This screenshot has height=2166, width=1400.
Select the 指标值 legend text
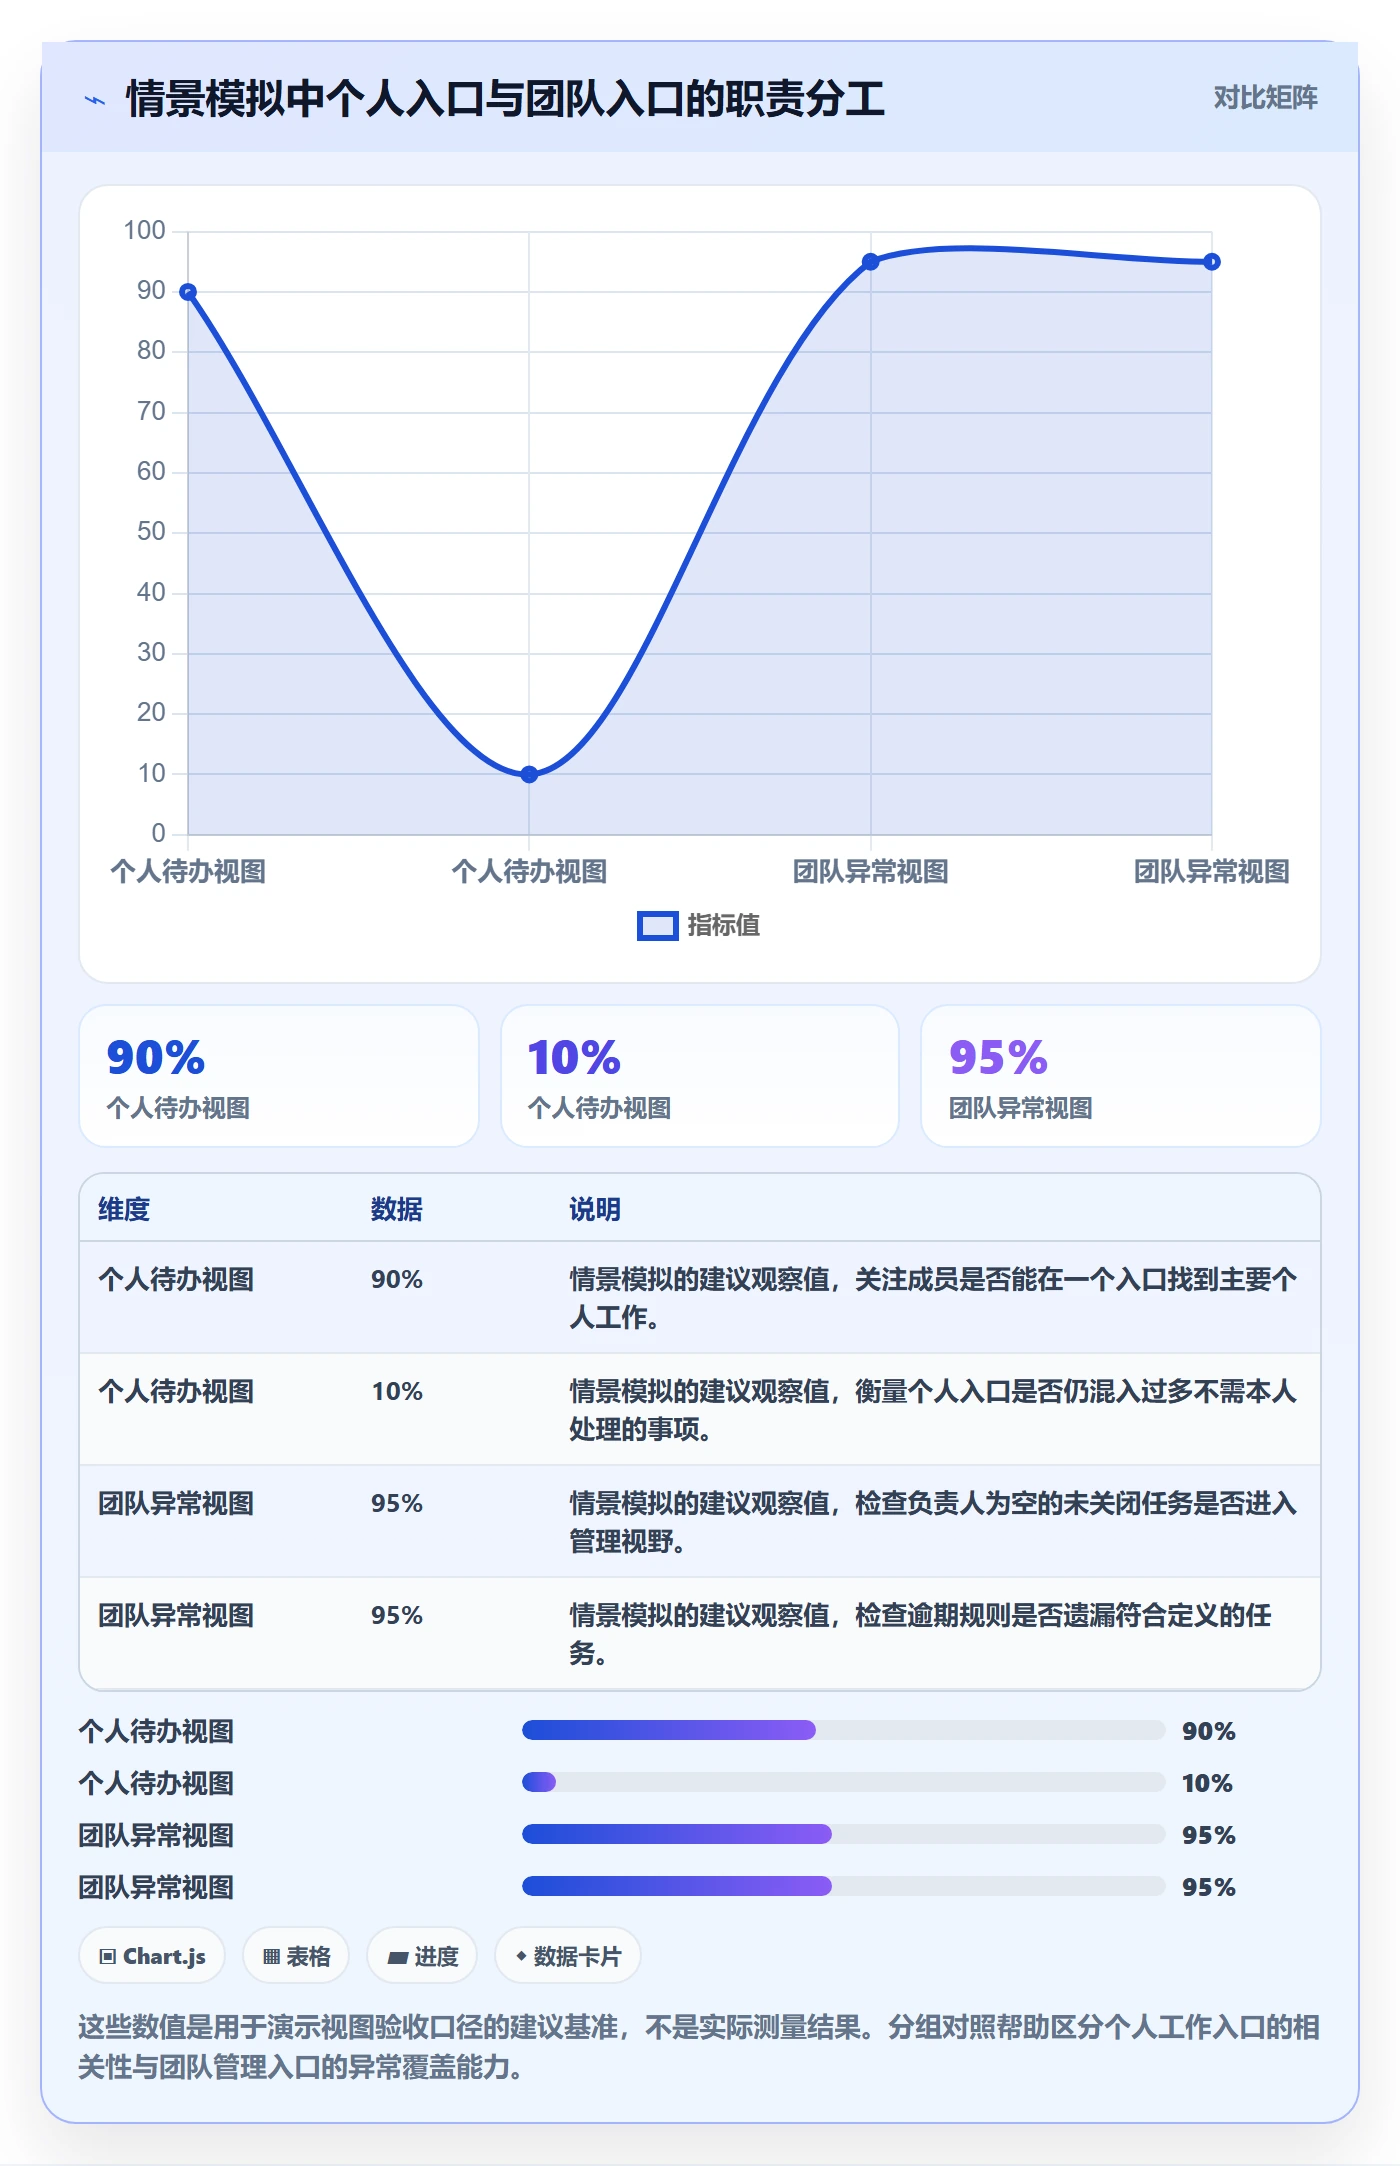click(724, 926)
